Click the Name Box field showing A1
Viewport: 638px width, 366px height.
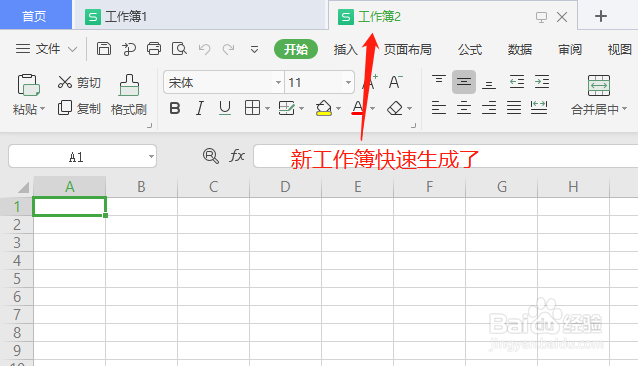[x=83, y=156]
